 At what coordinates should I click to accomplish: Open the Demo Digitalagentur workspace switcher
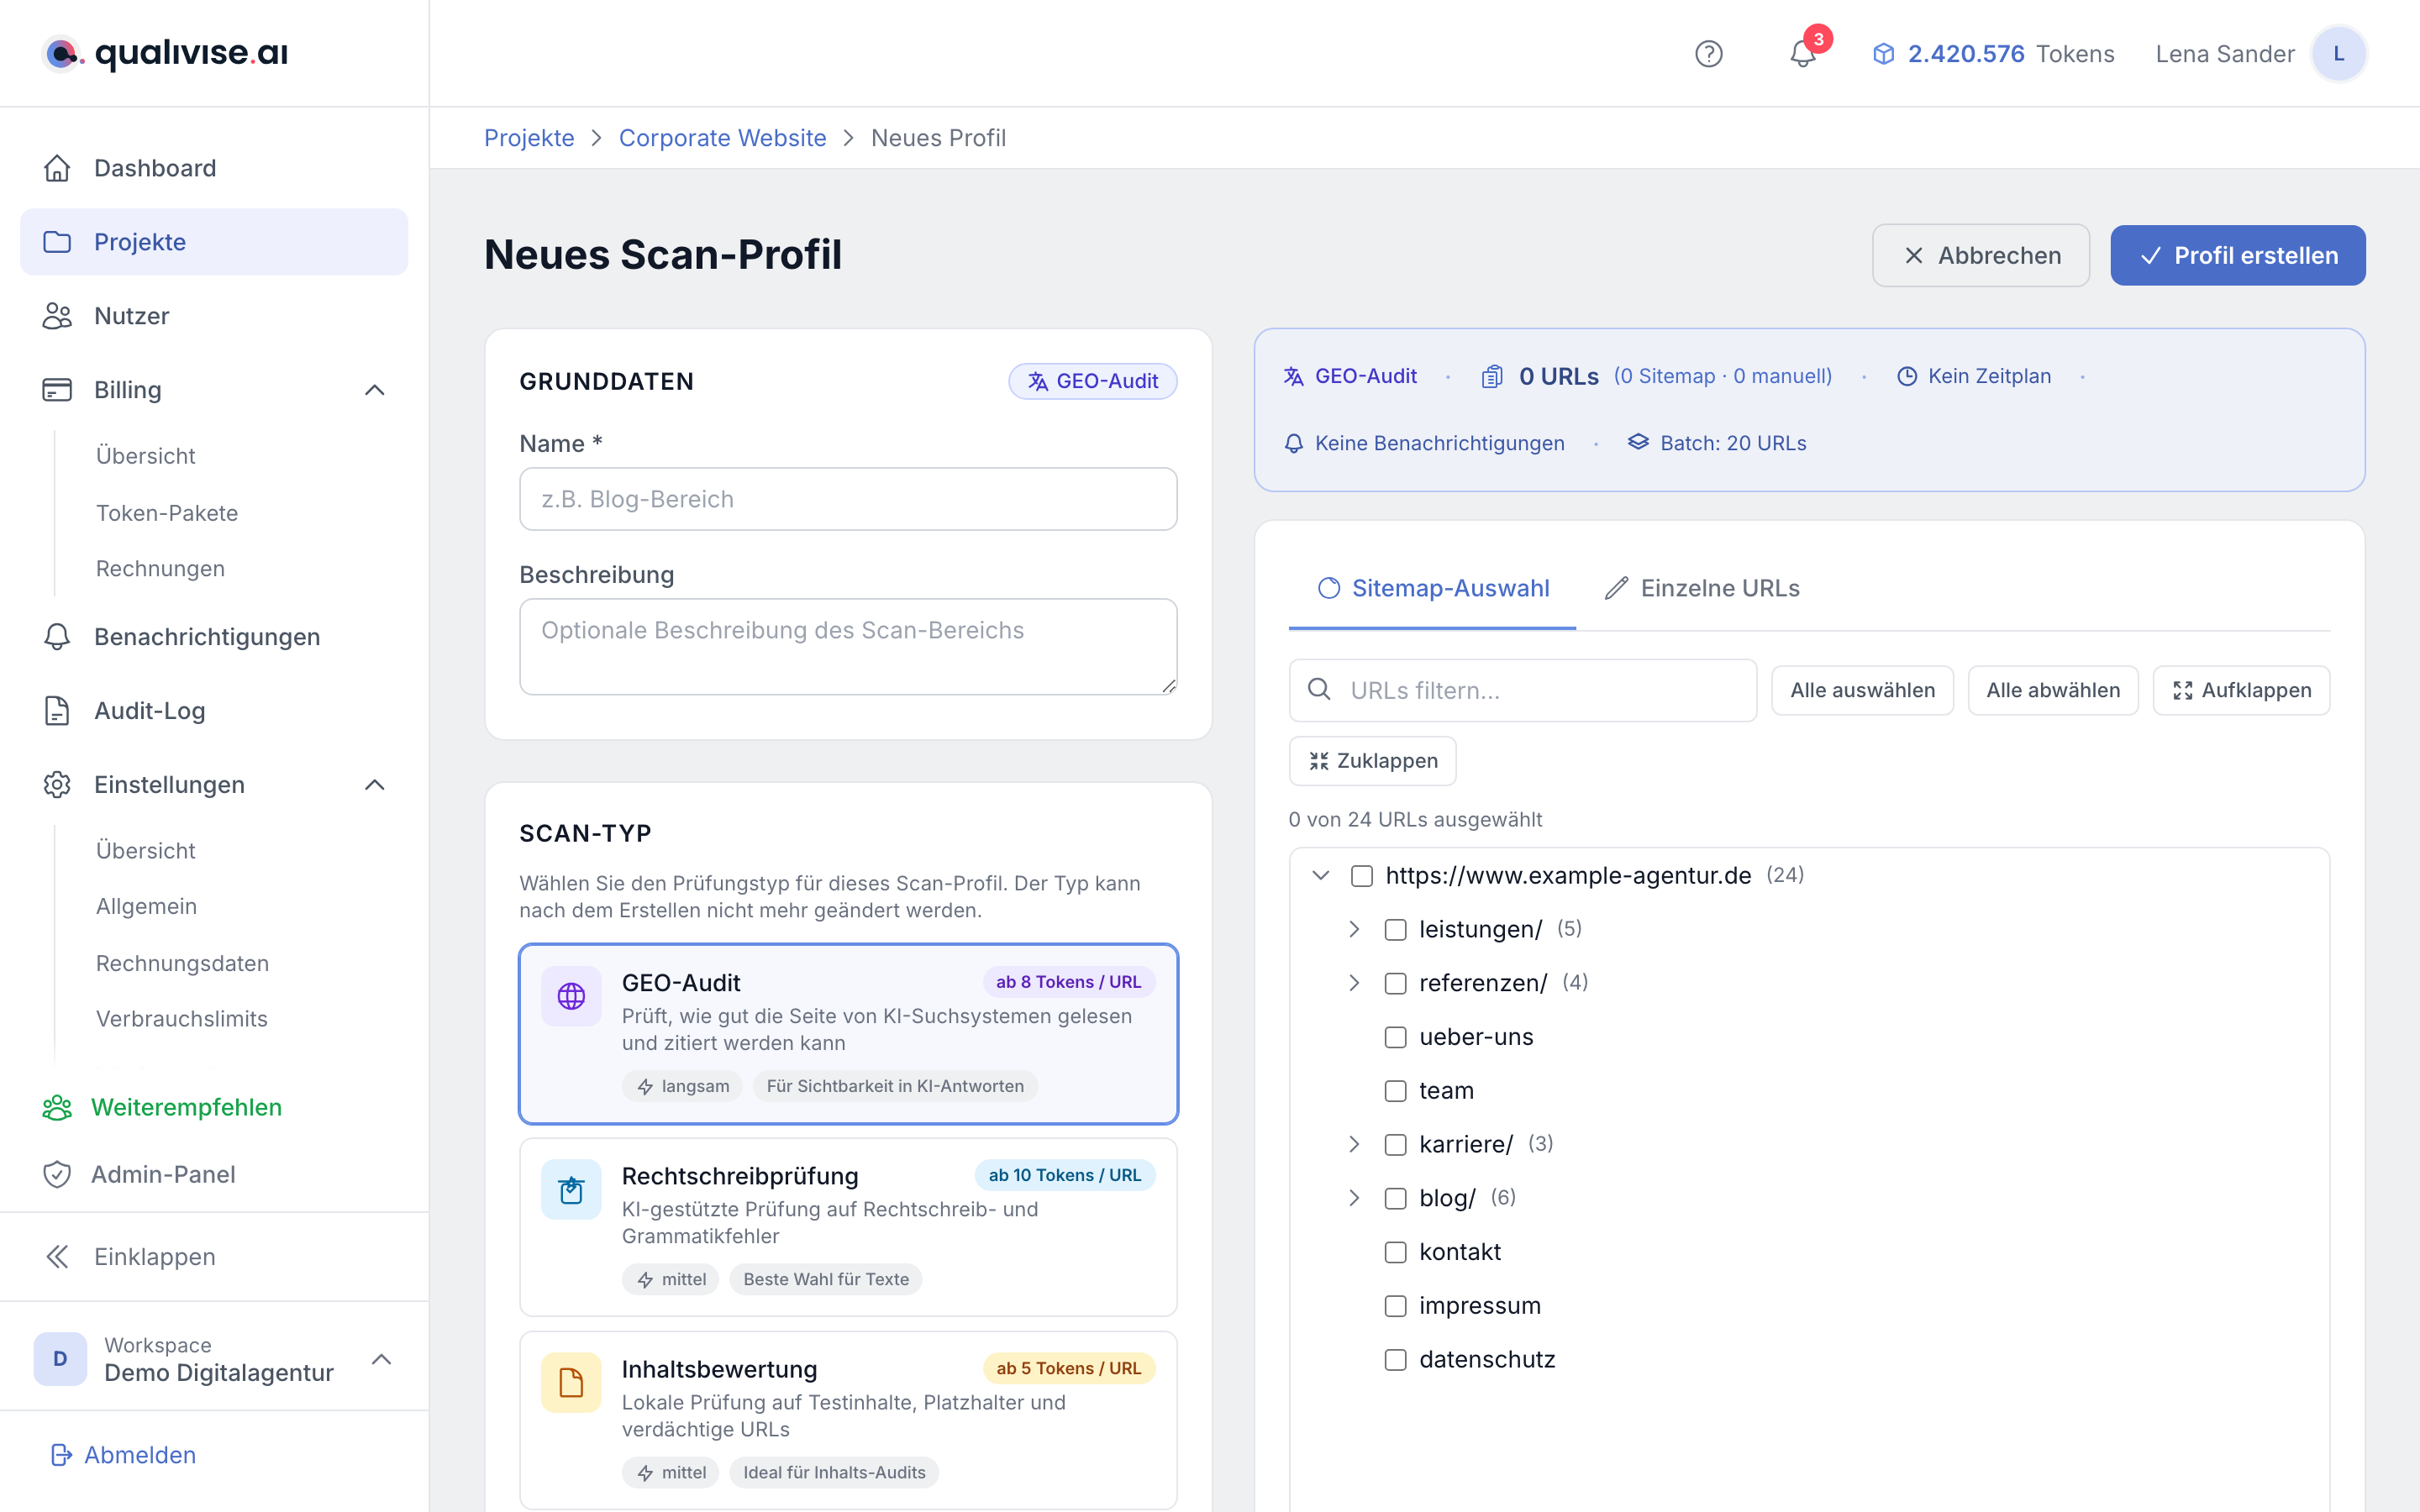click(x=214, y=1359)
